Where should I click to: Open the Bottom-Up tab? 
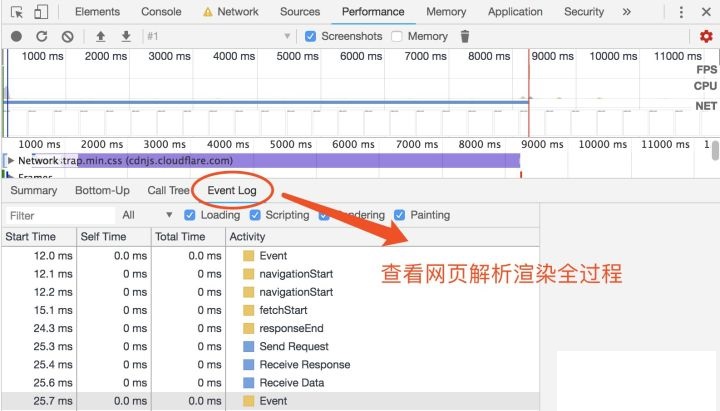coord(102,191)
